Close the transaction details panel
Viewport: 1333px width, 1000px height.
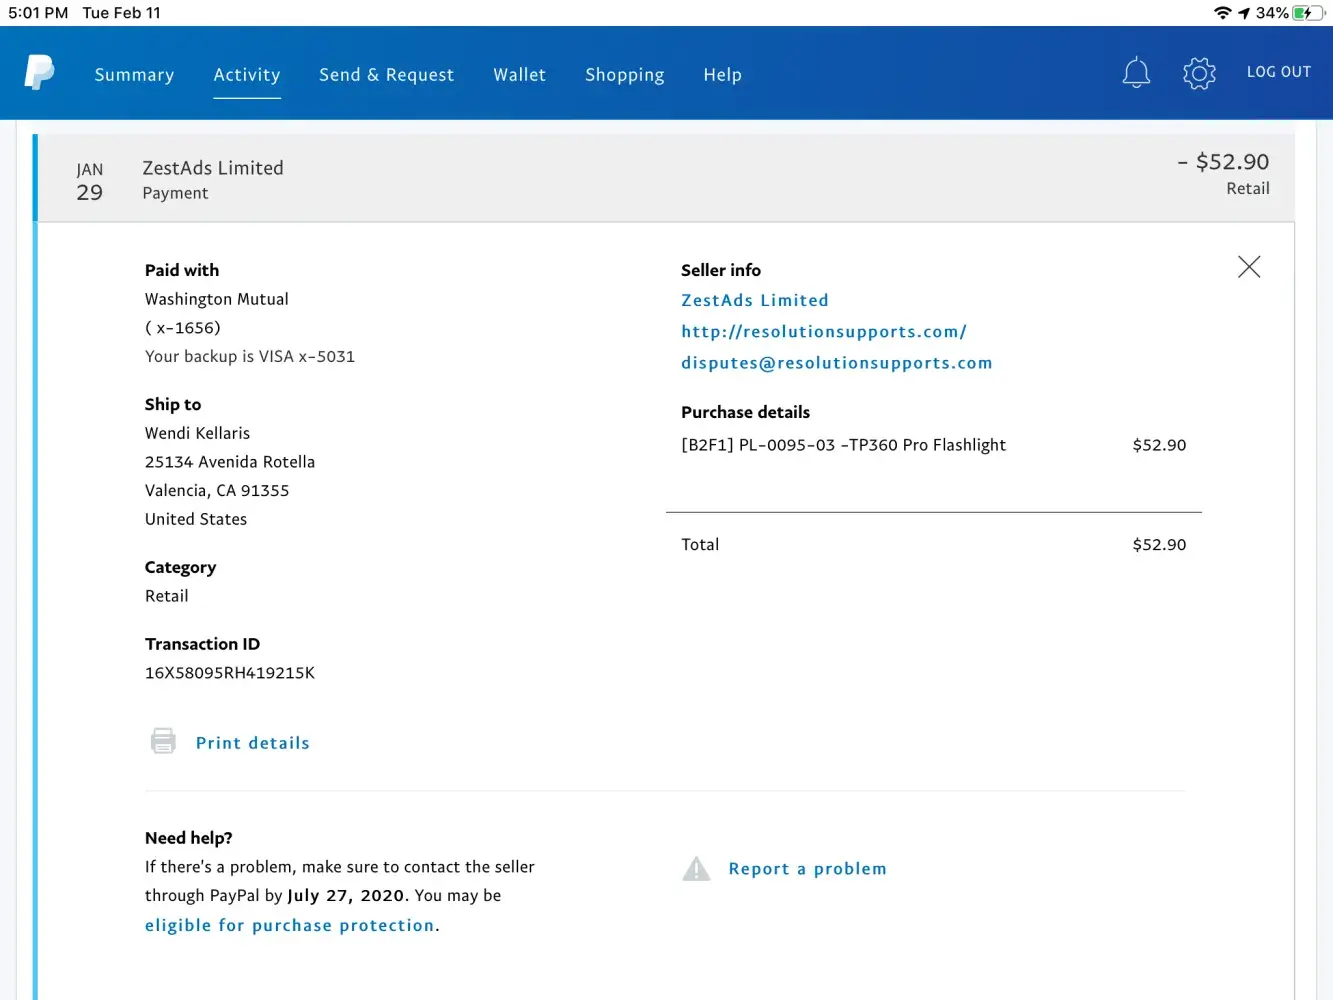pyautogui.click(x=1249, y=267)
